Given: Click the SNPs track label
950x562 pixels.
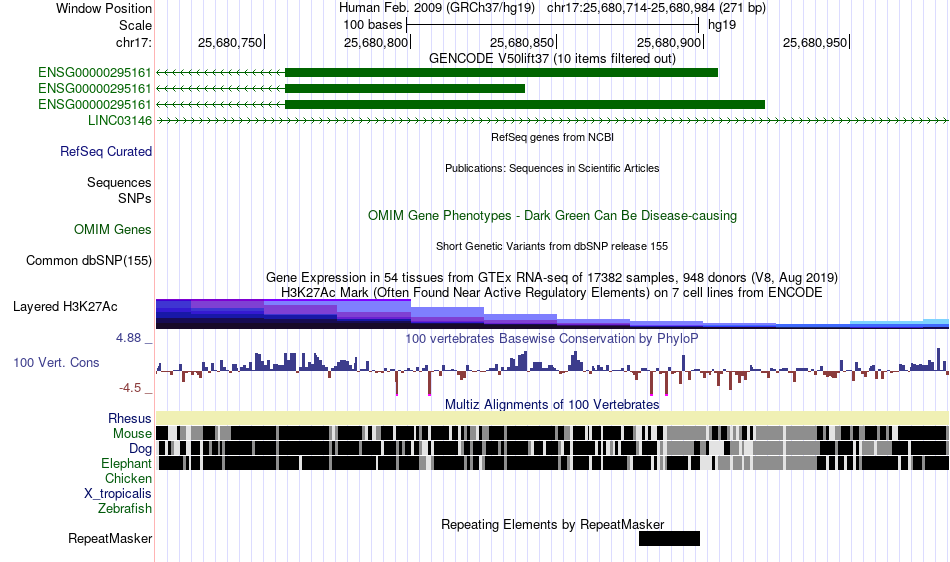Looking at the screenshot, I should click(135, 198).
